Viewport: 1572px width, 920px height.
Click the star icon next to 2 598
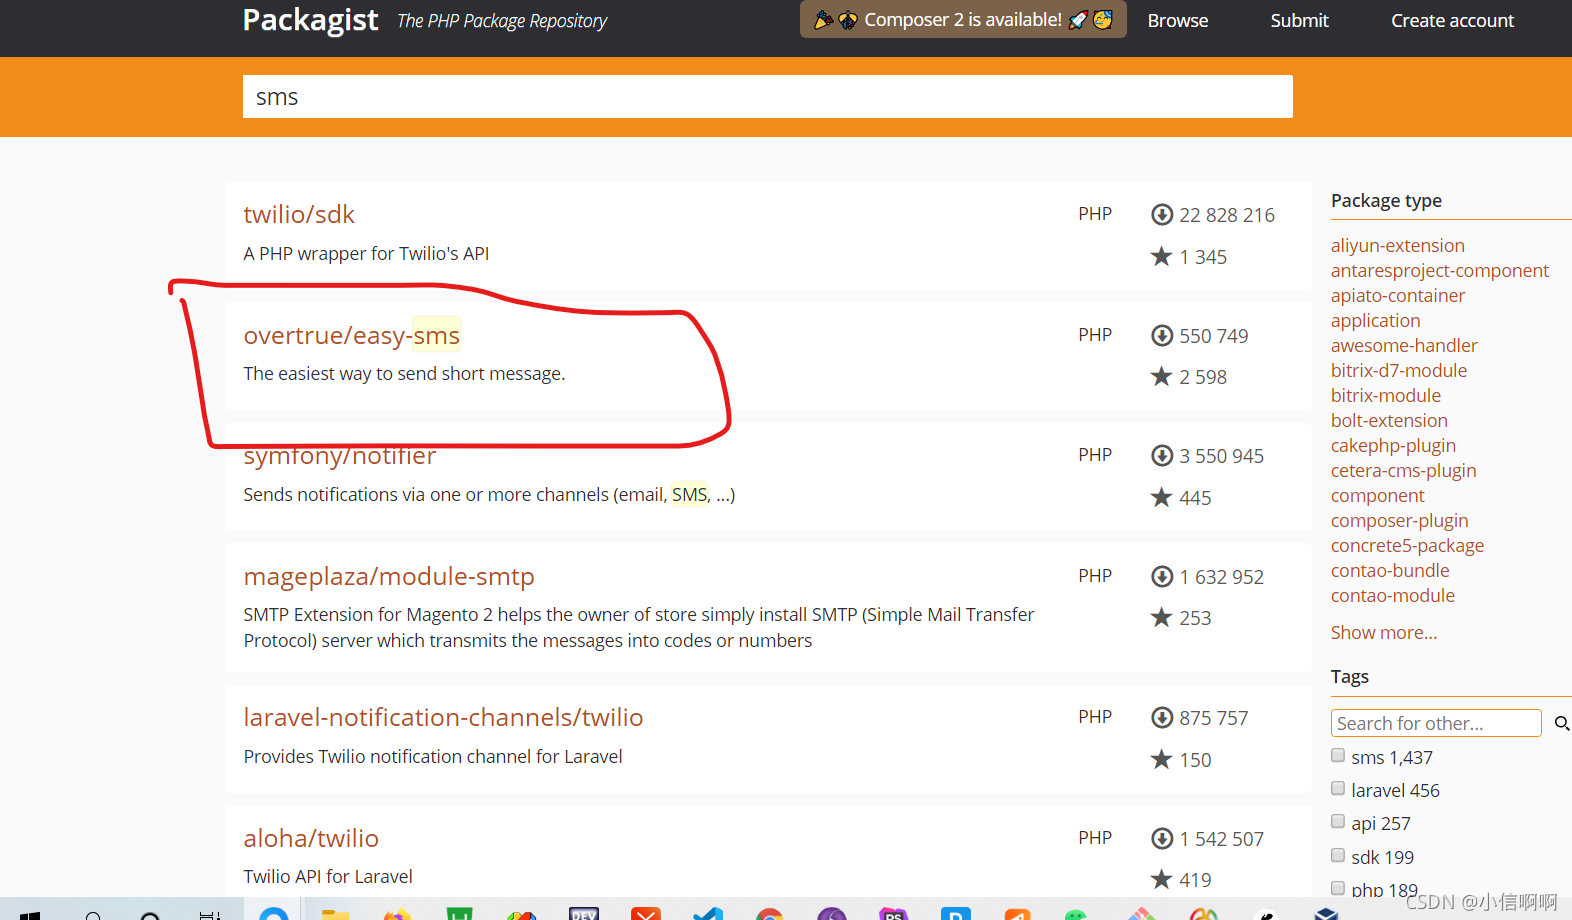coord(1161,376)
